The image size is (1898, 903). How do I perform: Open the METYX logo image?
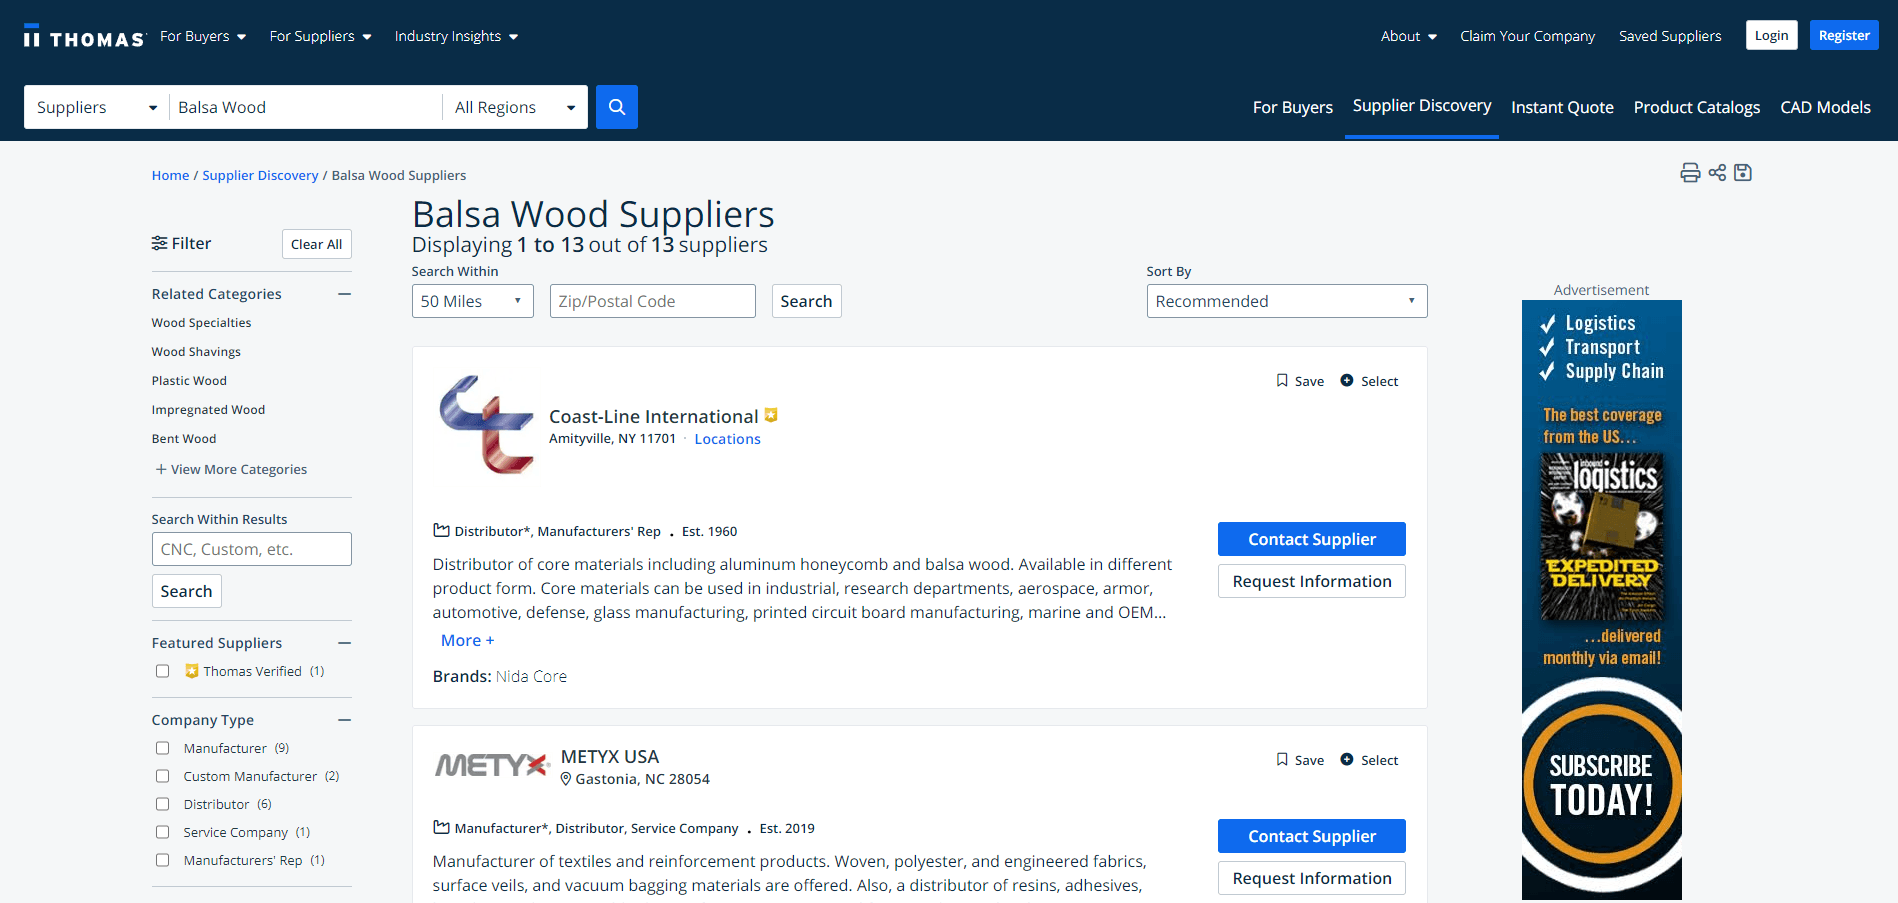click(492, 765)
